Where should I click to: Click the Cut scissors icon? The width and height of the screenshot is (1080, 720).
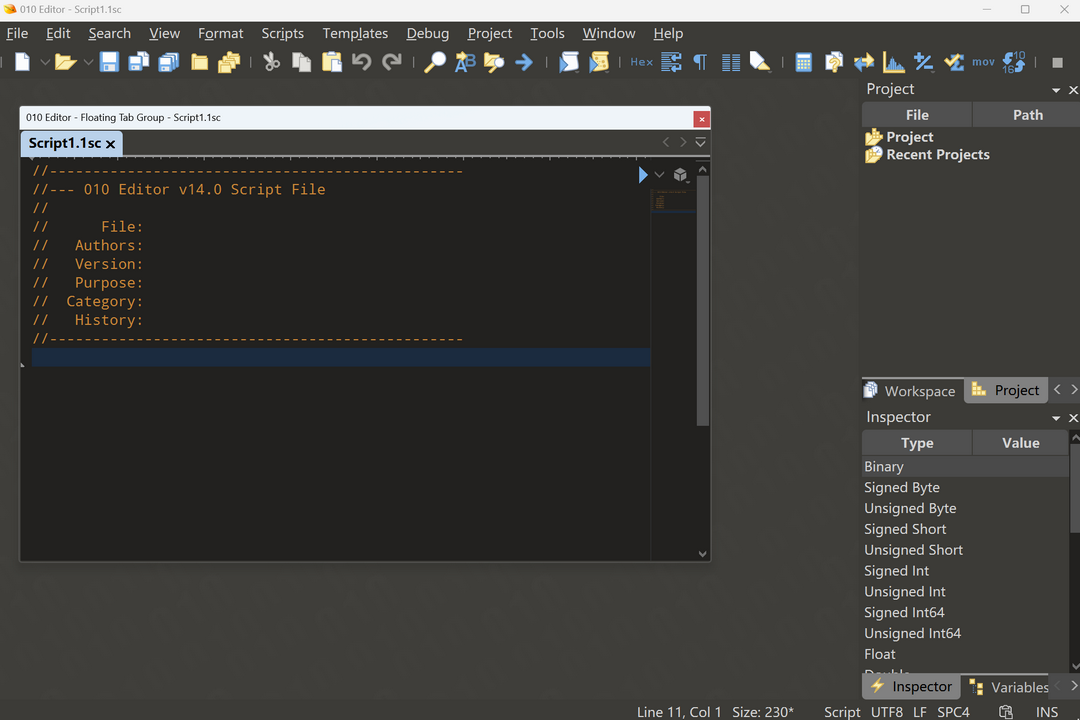(x=271, y=62)
